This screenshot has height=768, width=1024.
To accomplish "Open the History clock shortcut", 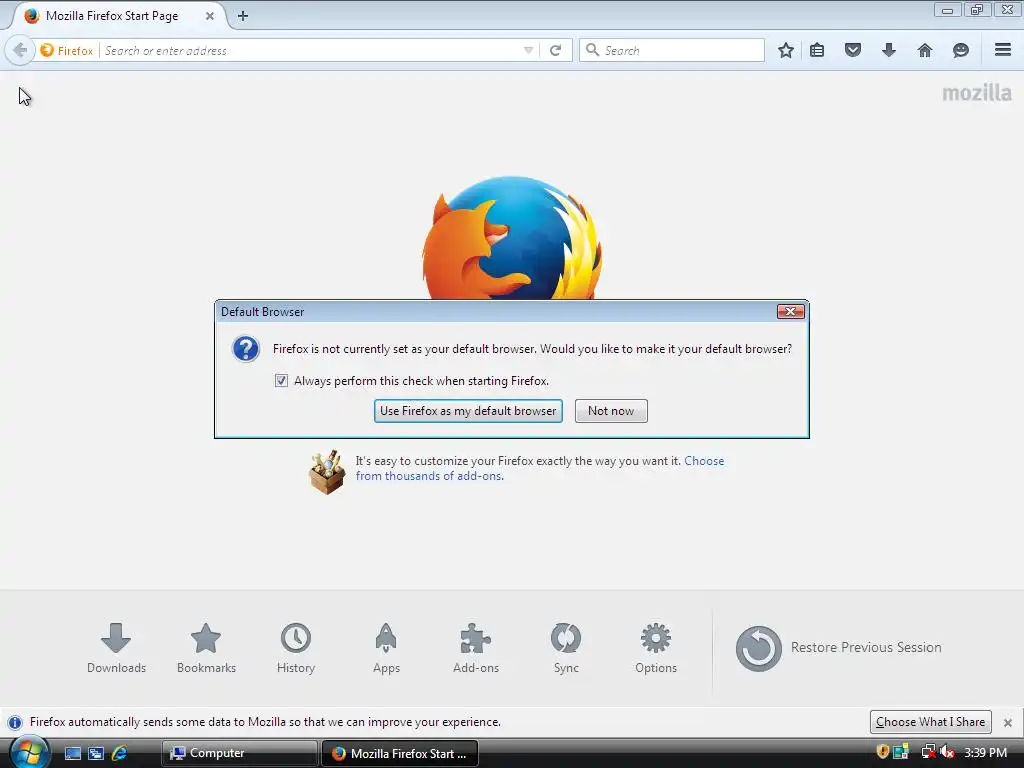I will tap(296, 648).
